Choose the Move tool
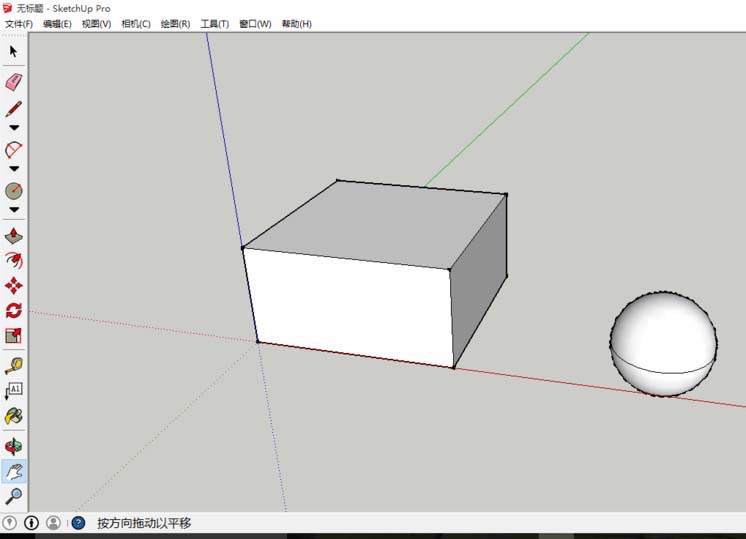Image resolution: width=746 pixels, height=539 pixels. click(x=14, y=285)
